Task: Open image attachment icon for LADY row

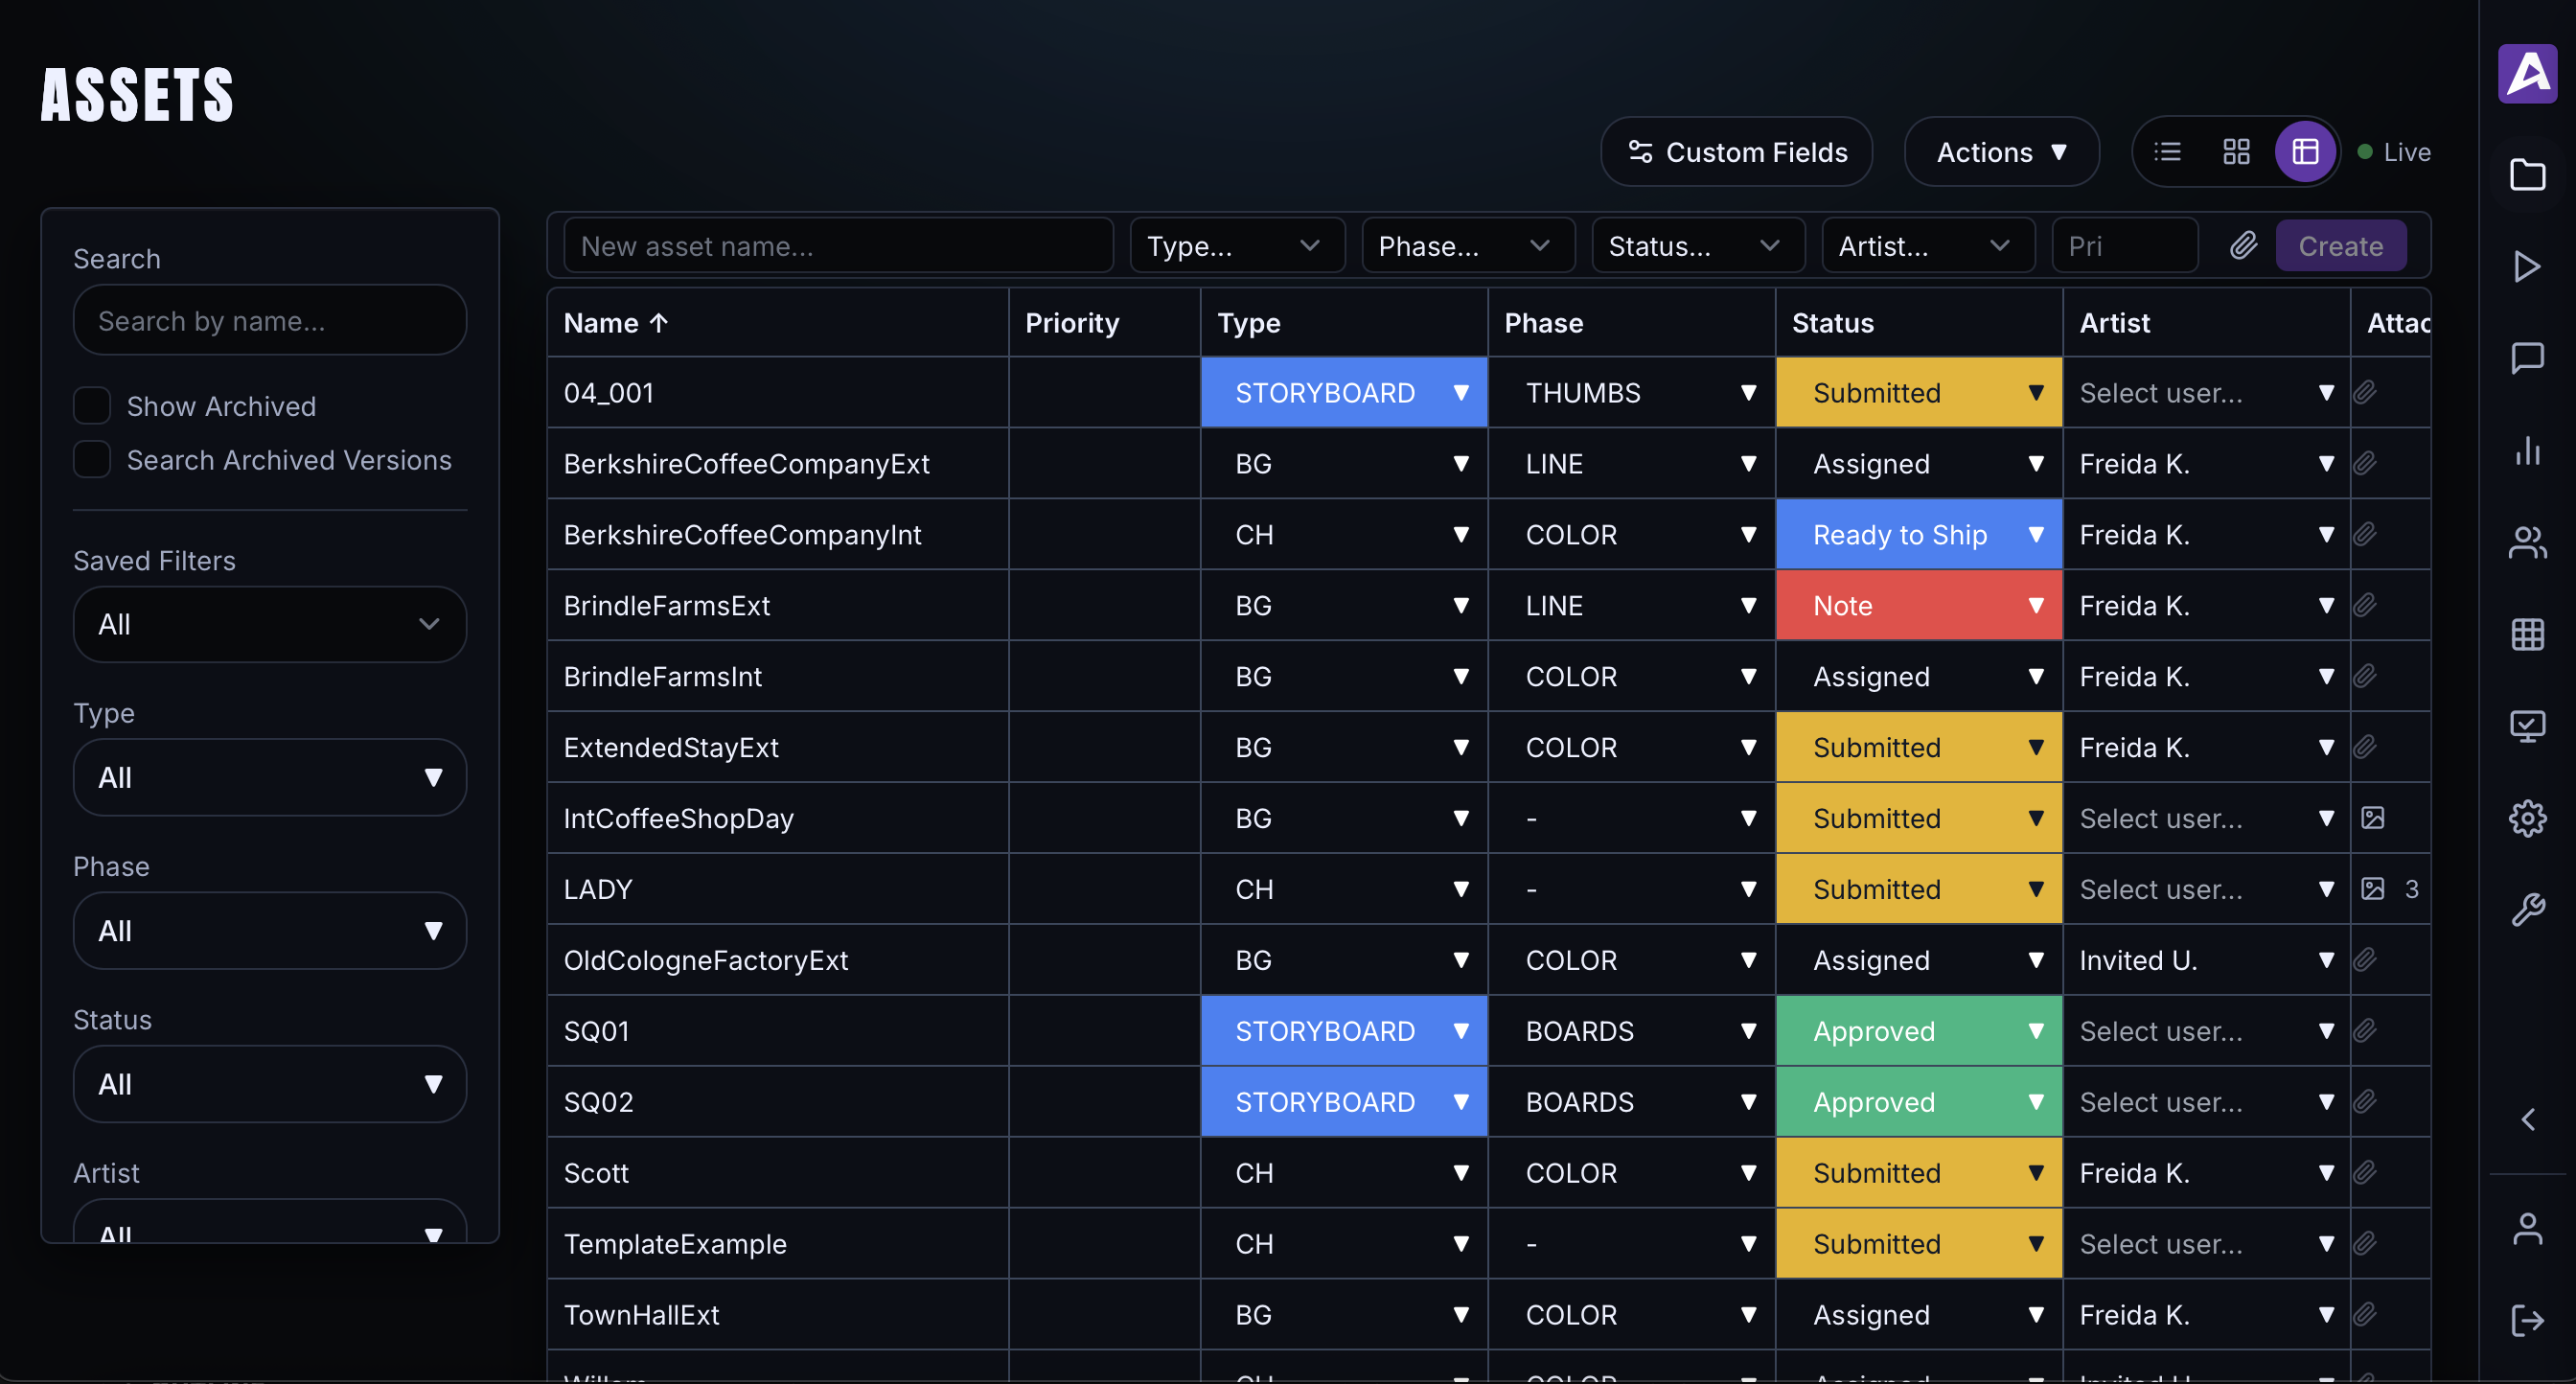Action: [x=2373, y=889]
